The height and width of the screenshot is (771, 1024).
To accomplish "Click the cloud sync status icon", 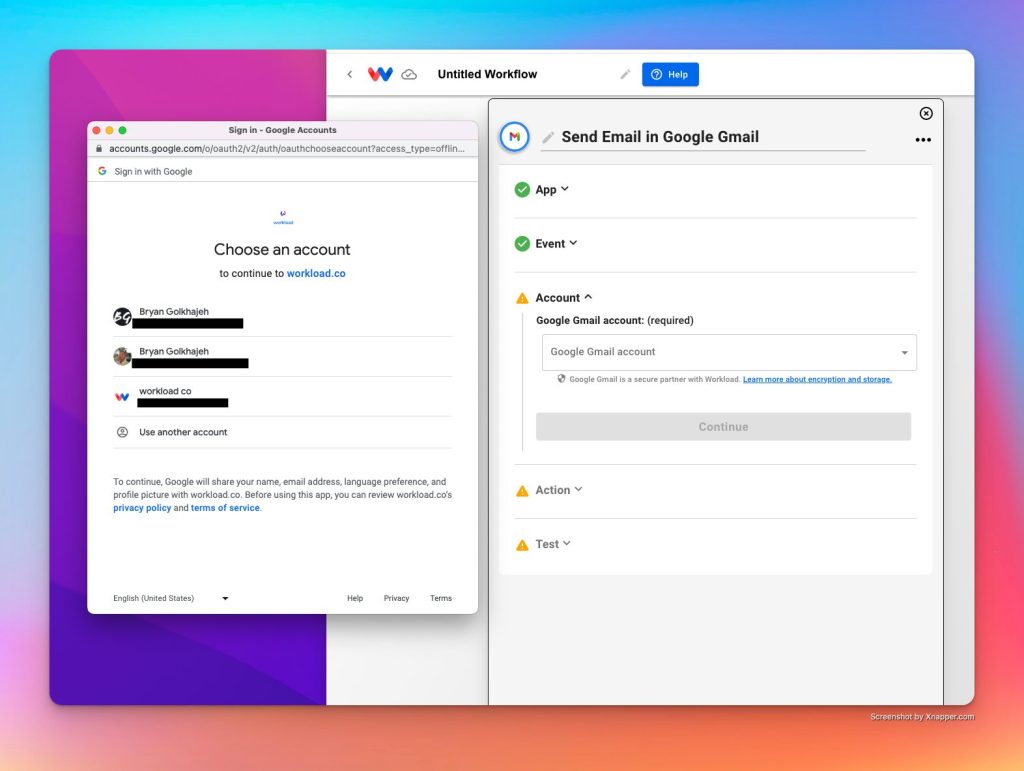I will [x=409, y=74].
